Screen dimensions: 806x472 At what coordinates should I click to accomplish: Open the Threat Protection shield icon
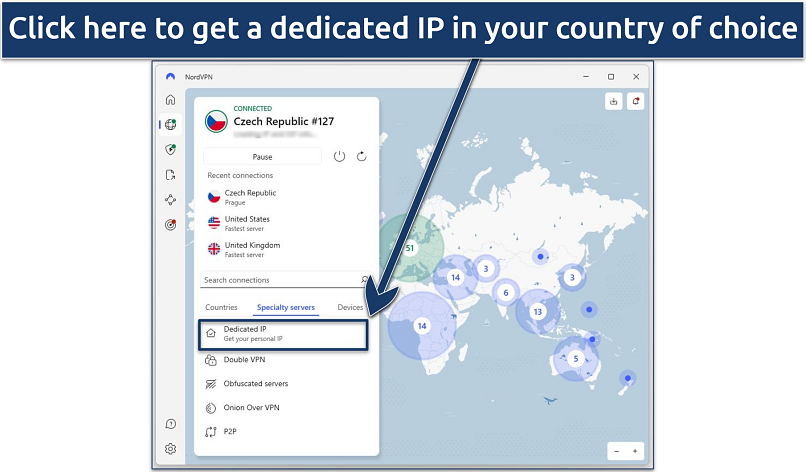[x=170, y=150]
